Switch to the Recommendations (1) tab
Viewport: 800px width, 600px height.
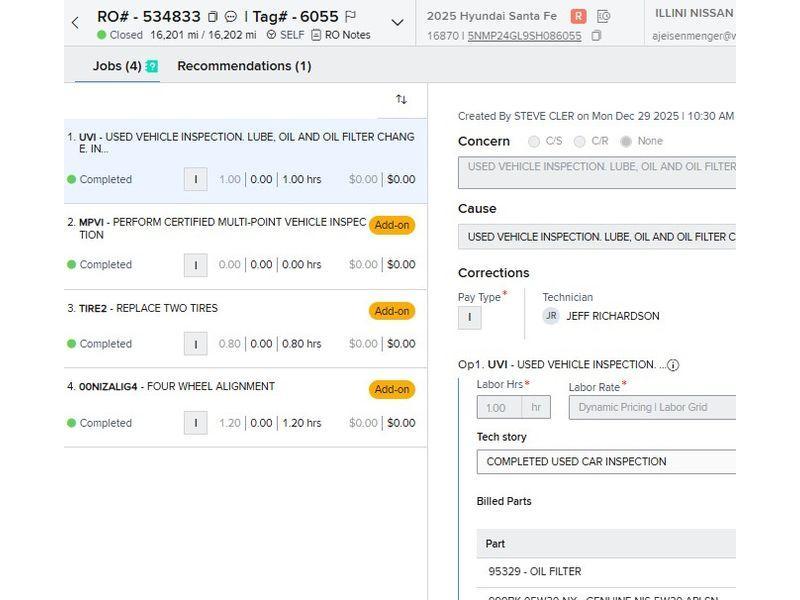click(244, 66)
